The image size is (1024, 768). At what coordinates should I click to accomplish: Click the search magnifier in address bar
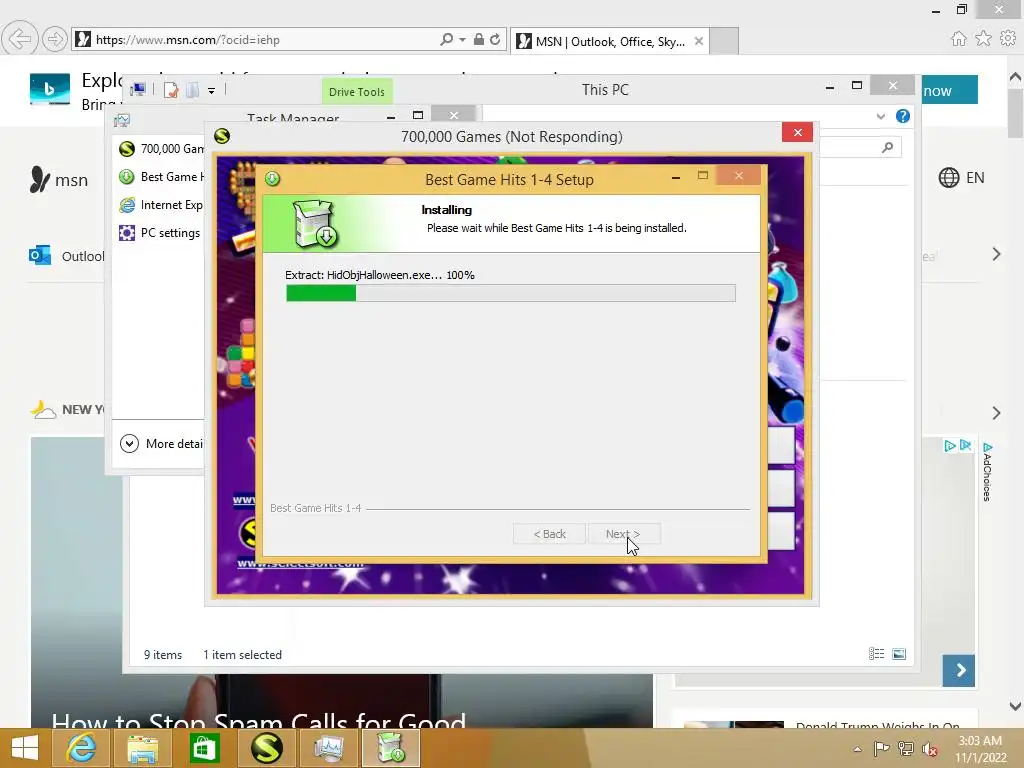point(447,39)
